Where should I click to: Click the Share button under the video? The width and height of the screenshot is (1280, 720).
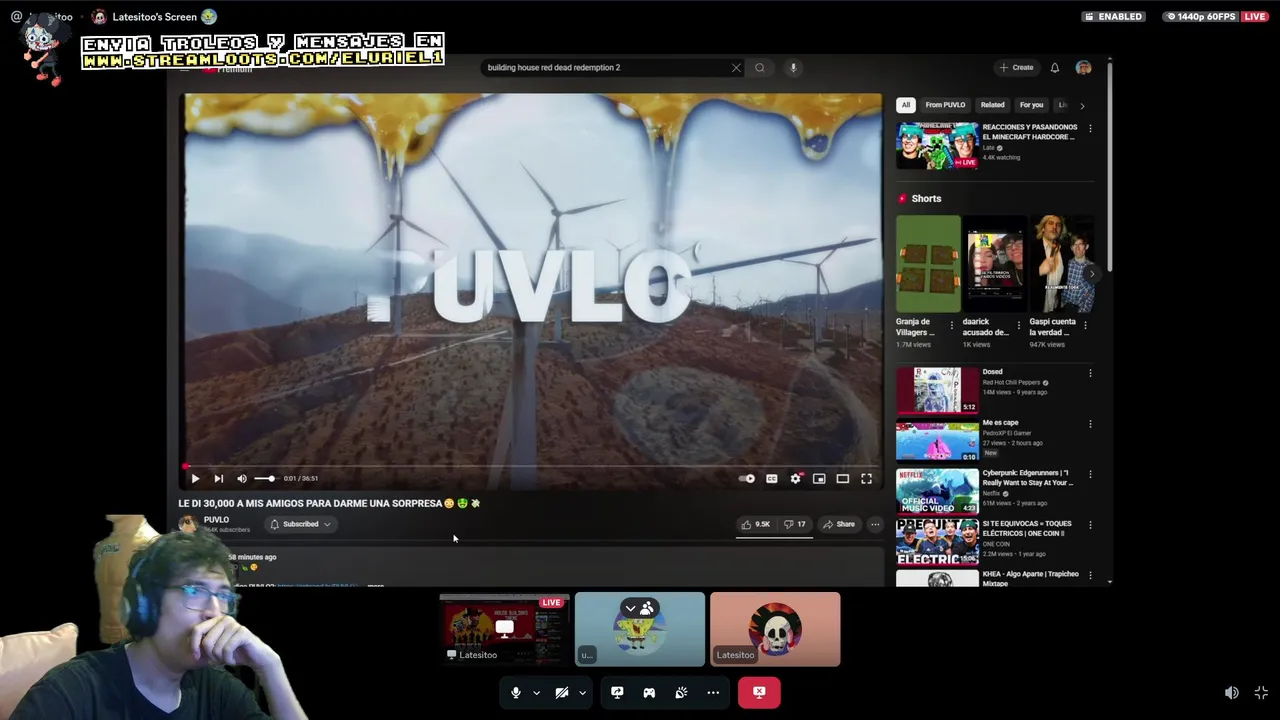pos(839,524)
